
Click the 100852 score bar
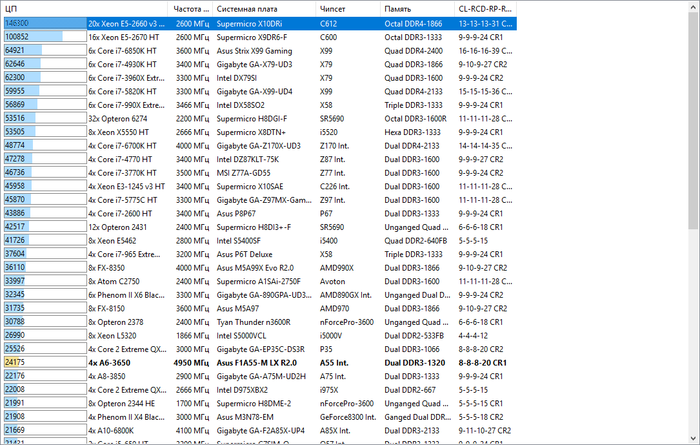pos(45,37)
